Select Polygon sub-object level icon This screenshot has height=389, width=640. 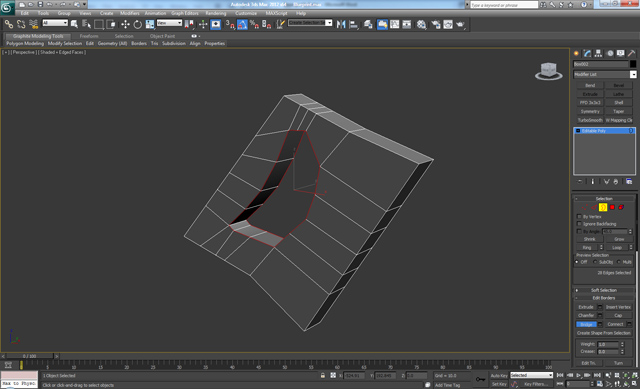[x=612, y=207]
